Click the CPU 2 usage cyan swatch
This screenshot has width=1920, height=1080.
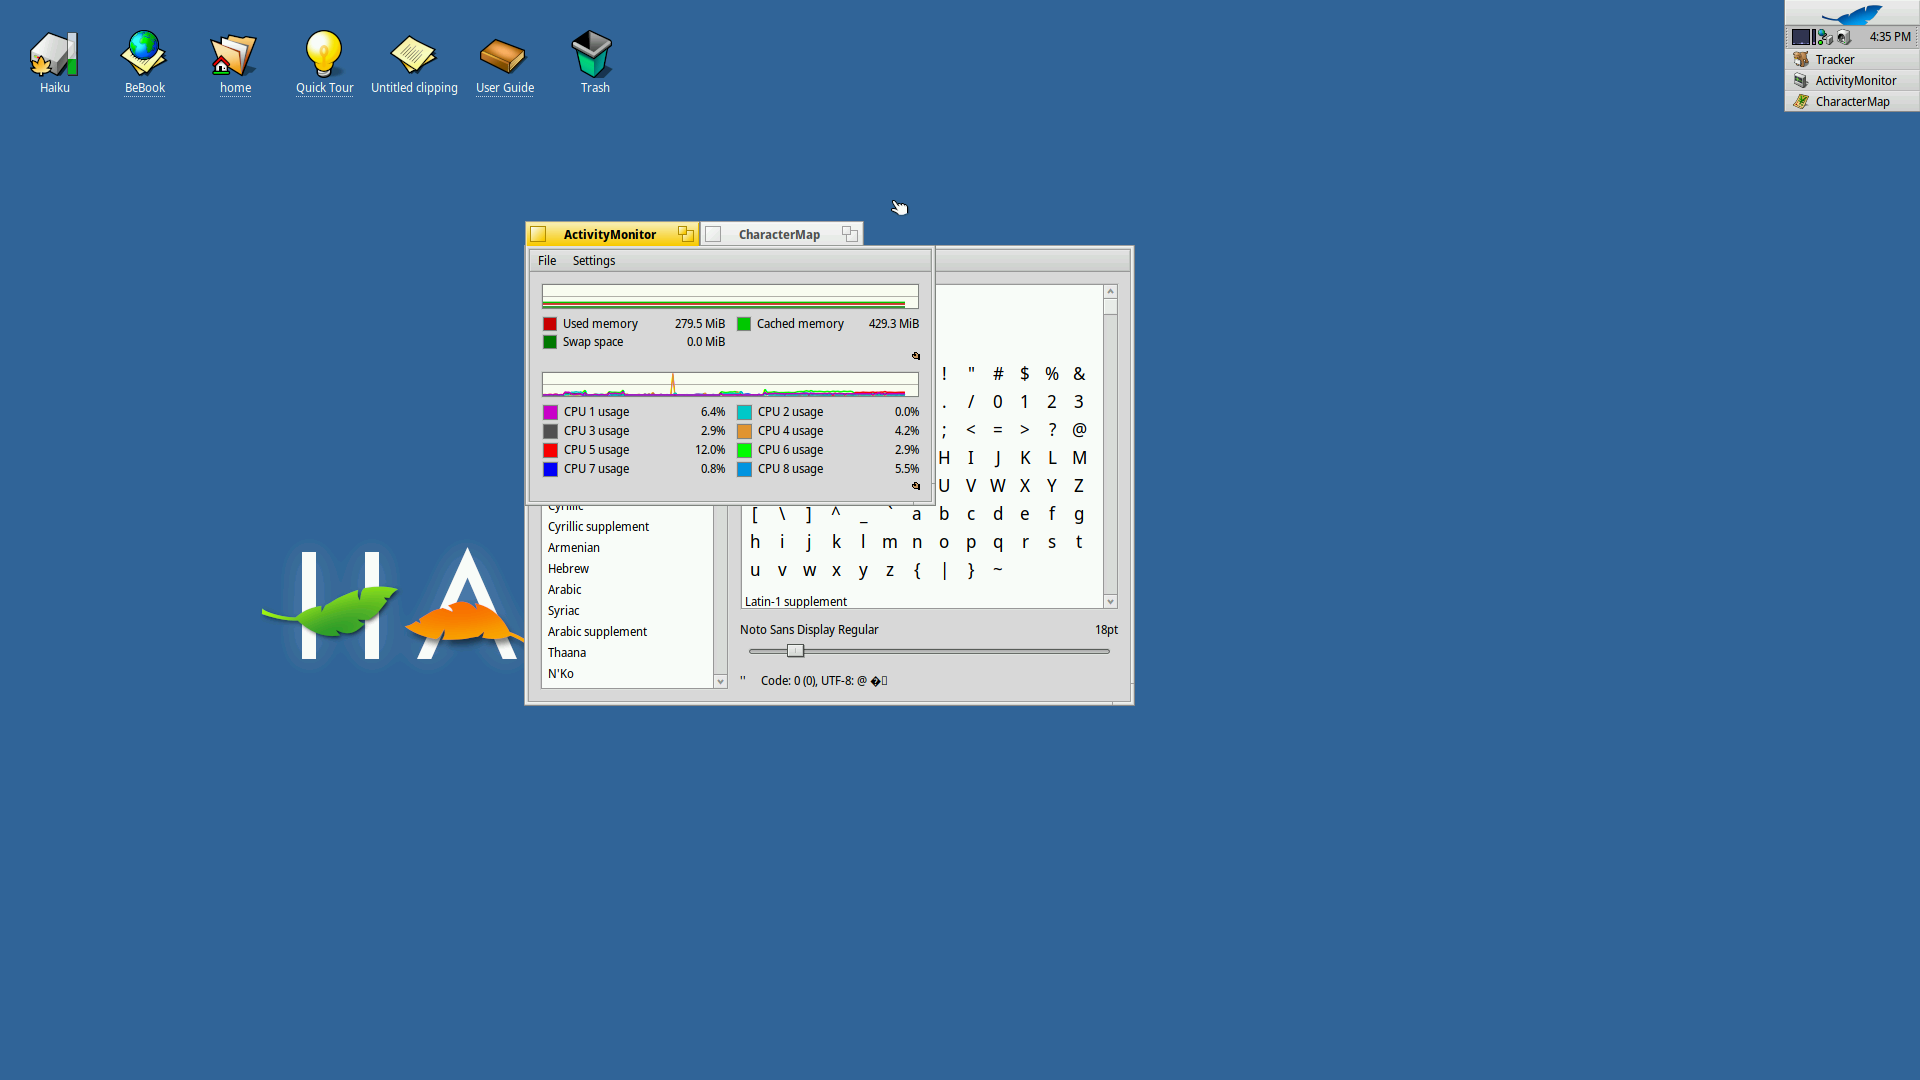pos(744,412)
